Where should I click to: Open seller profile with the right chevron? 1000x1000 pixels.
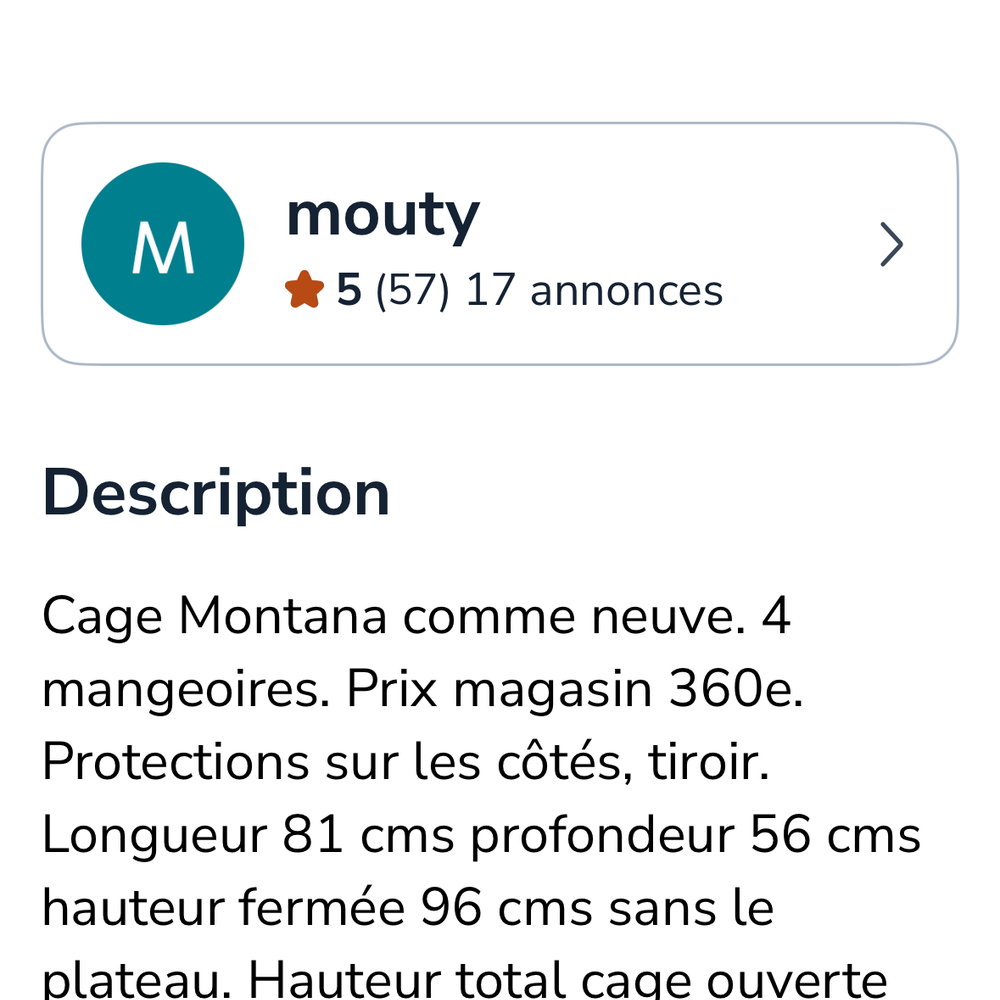(x=891, y=244)
